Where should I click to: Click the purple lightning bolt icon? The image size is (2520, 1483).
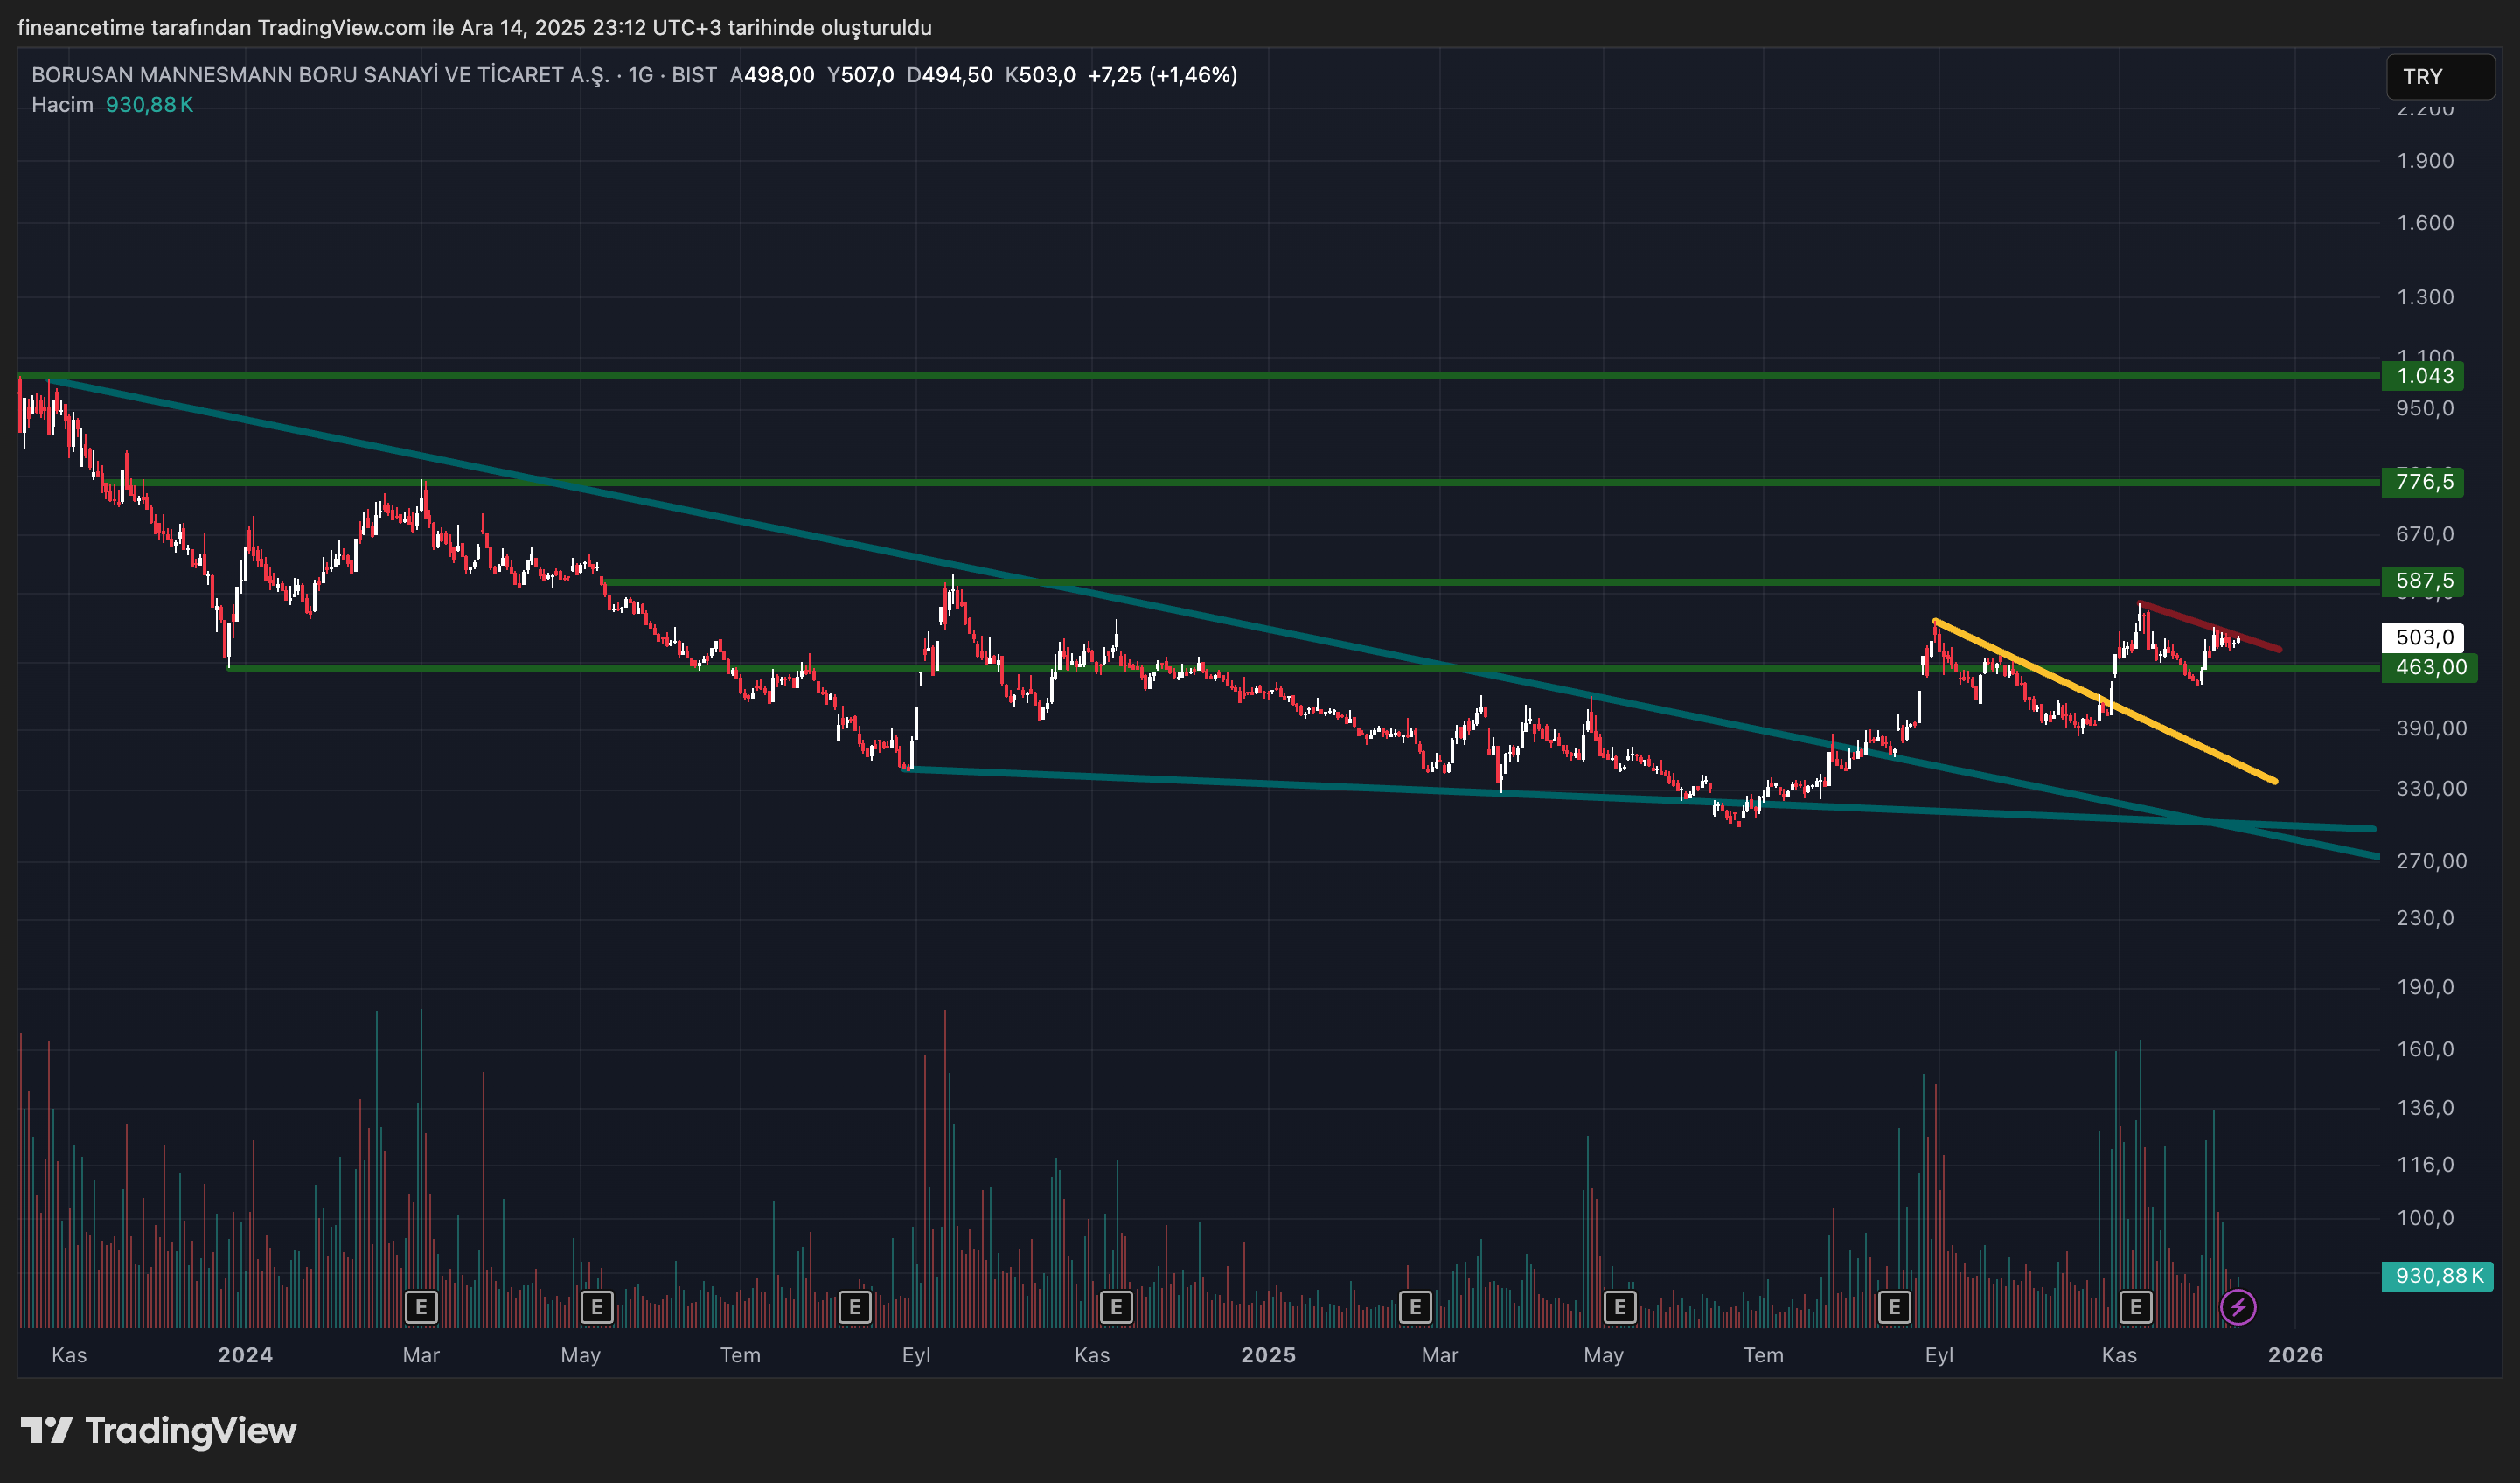point(2238,1306)
